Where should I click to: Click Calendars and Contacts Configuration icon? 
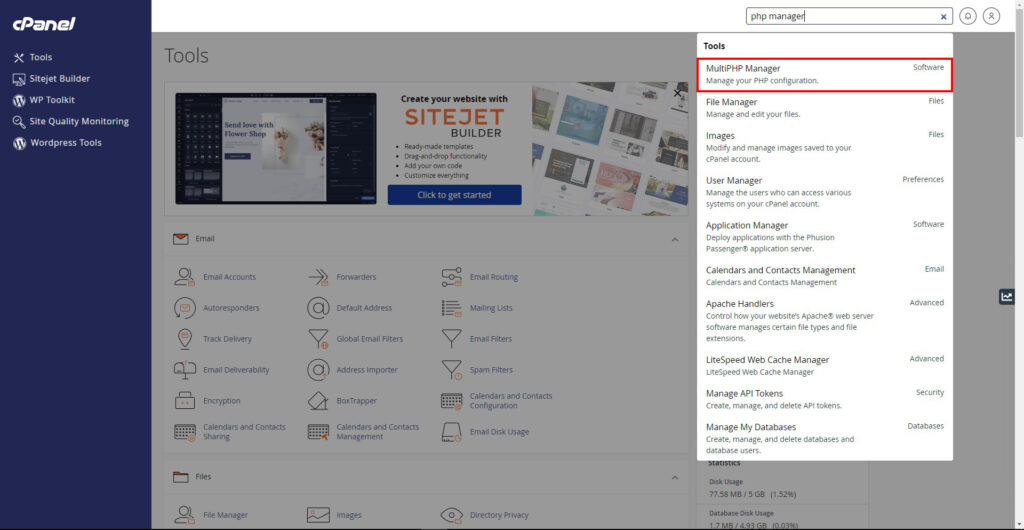[451, 401]
